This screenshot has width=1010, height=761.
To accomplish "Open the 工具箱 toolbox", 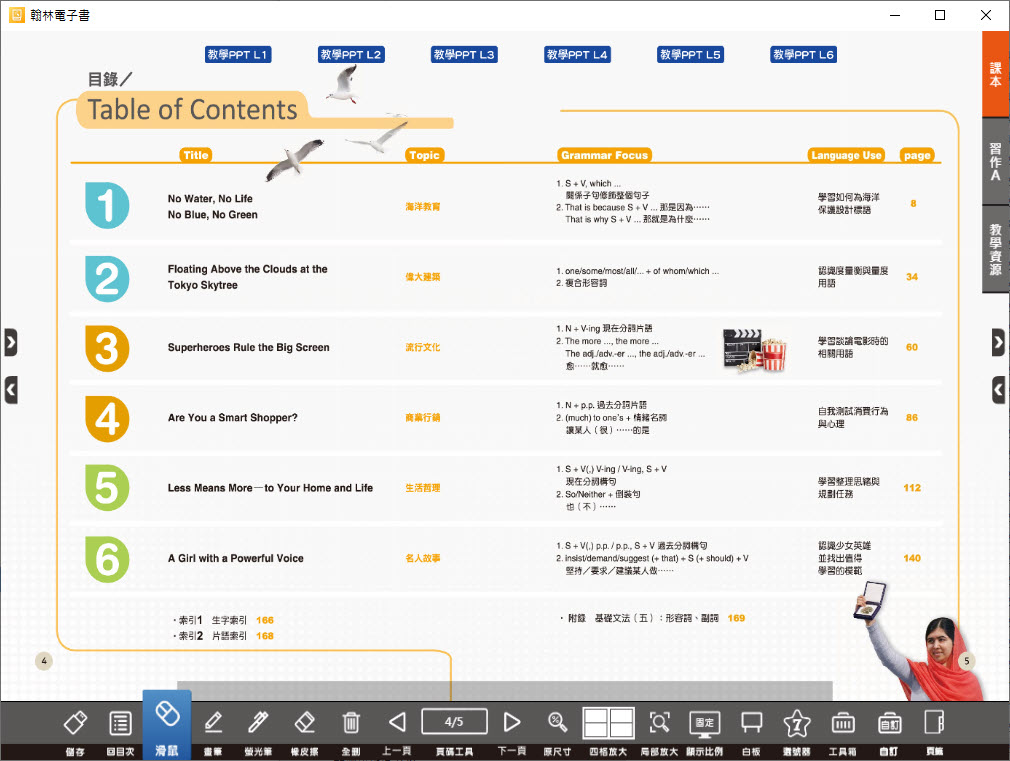I will click(x=843, y=723).
